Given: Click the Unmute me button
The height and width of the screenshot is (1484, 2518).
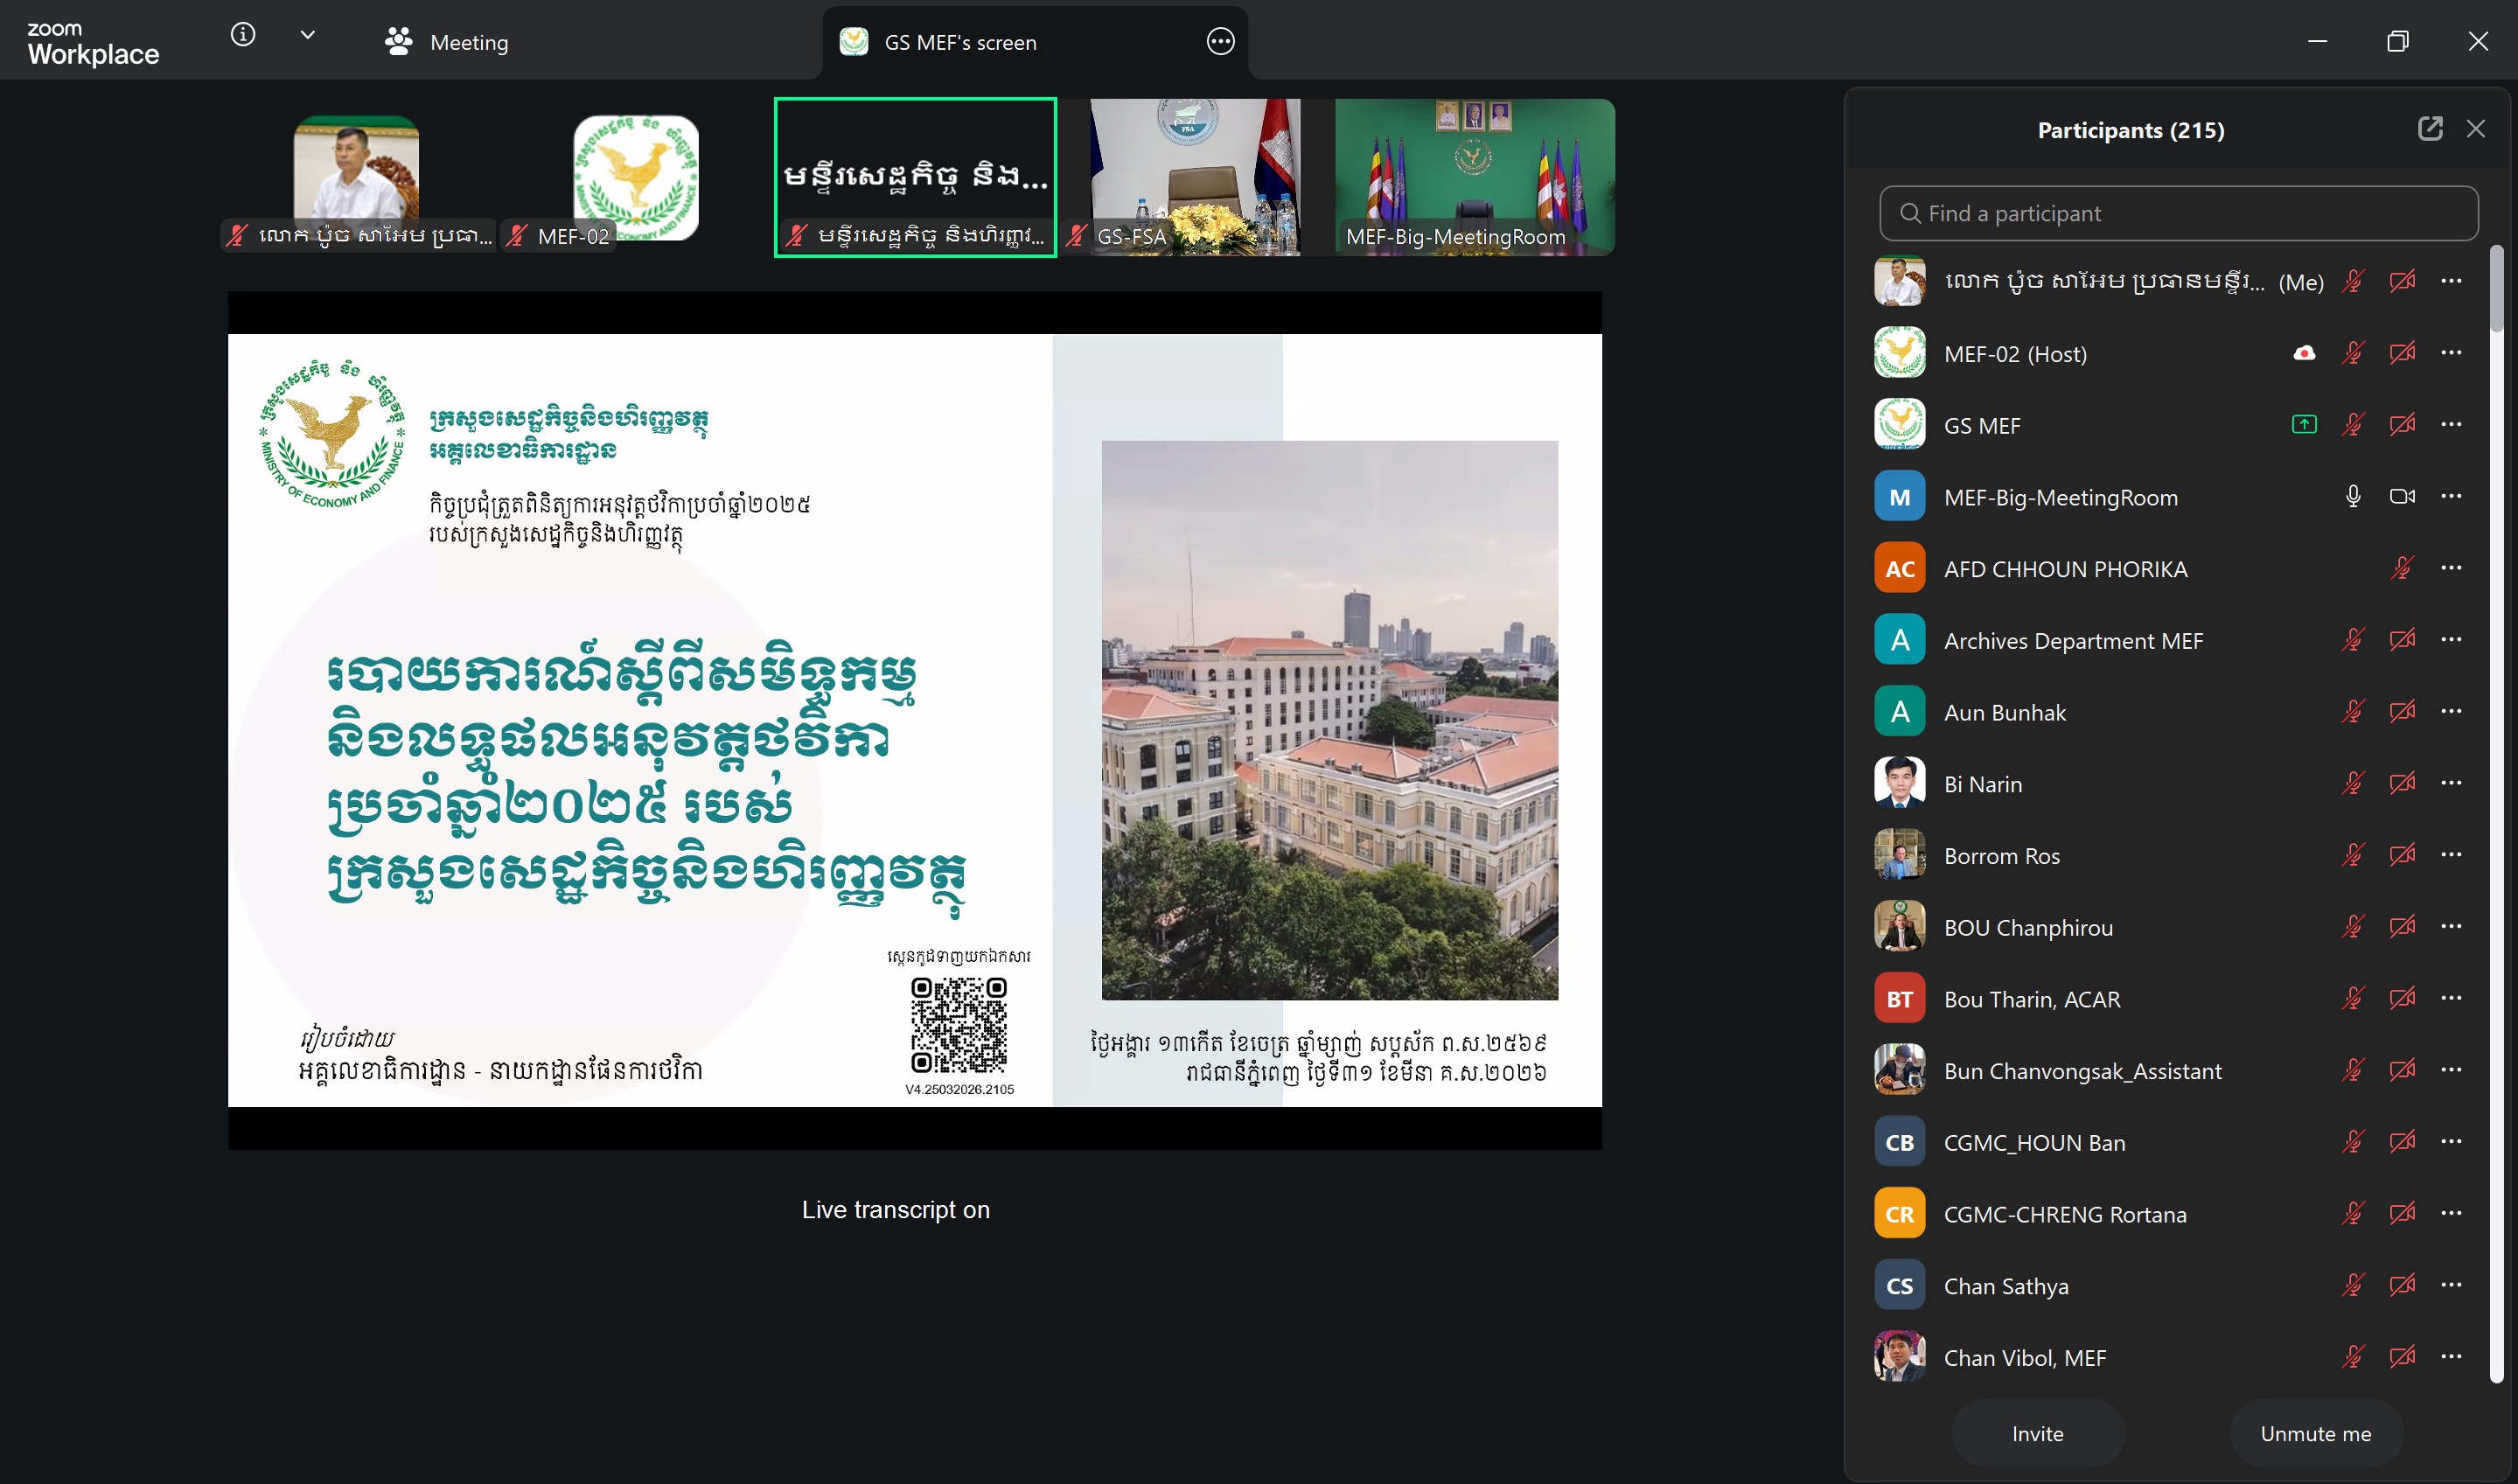Looking at the screenshot, I should tap(2315, 1433).
